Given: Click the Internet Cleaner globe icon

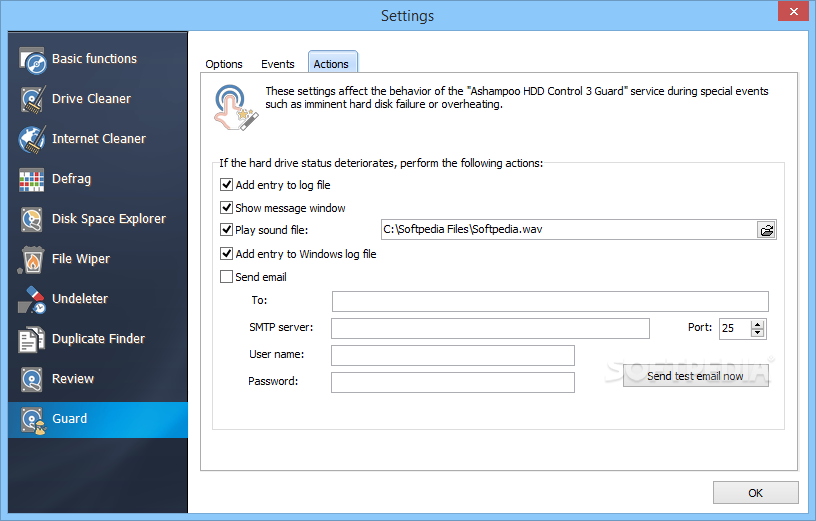Looking at the screenshot, I should click(32, 139).
